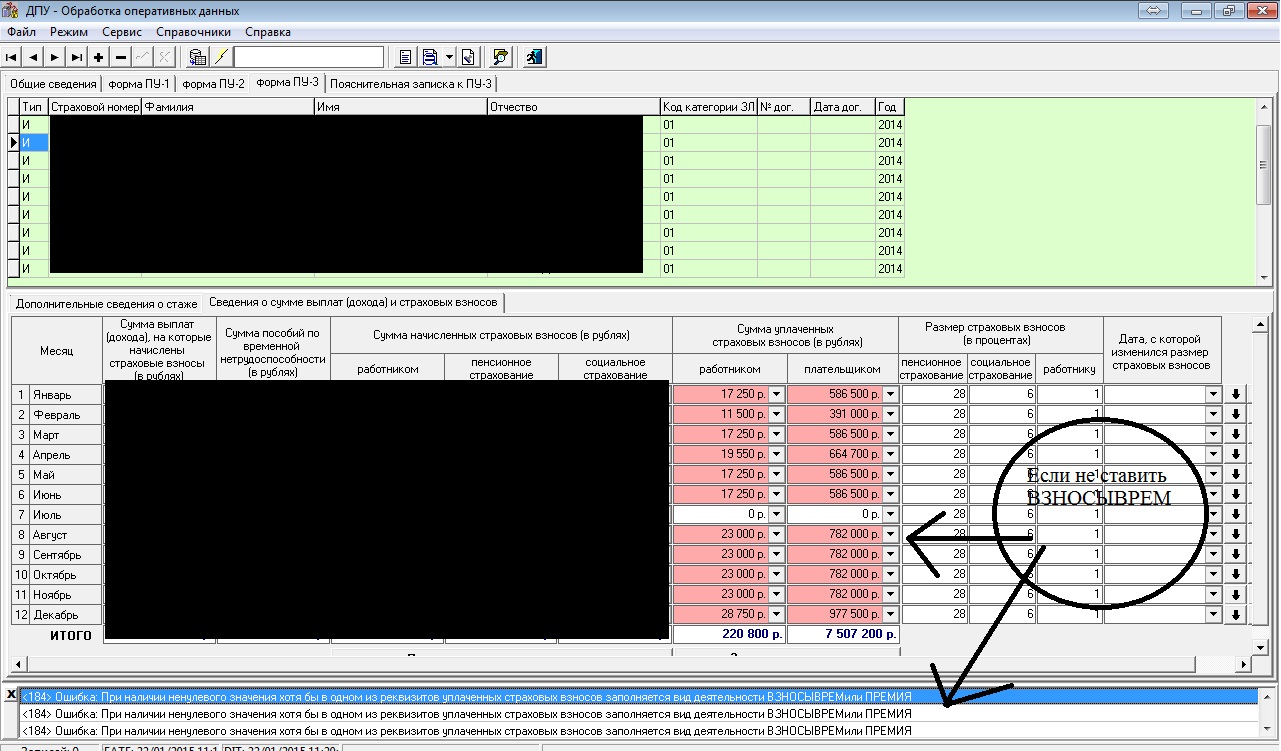Delete the record with the minus icon
1281x751 pixels.
(121, 57)
